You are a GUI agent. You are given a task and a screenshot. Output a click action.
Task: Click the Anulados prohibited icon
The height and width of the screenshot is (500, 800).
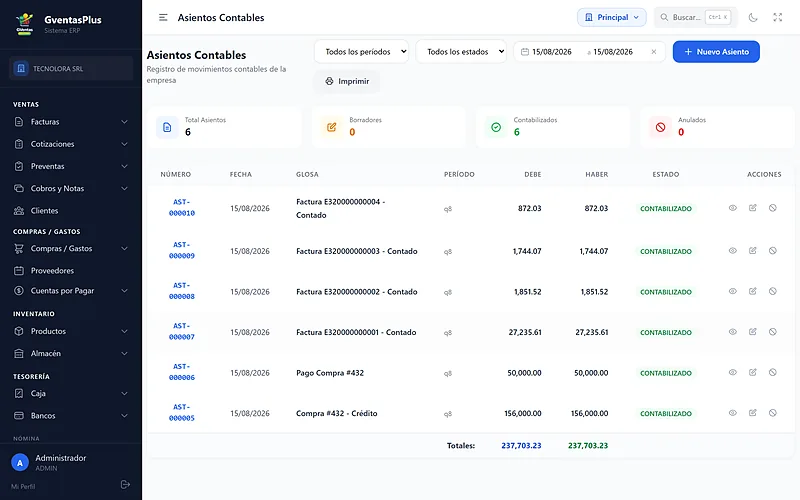tap(660, 127)
